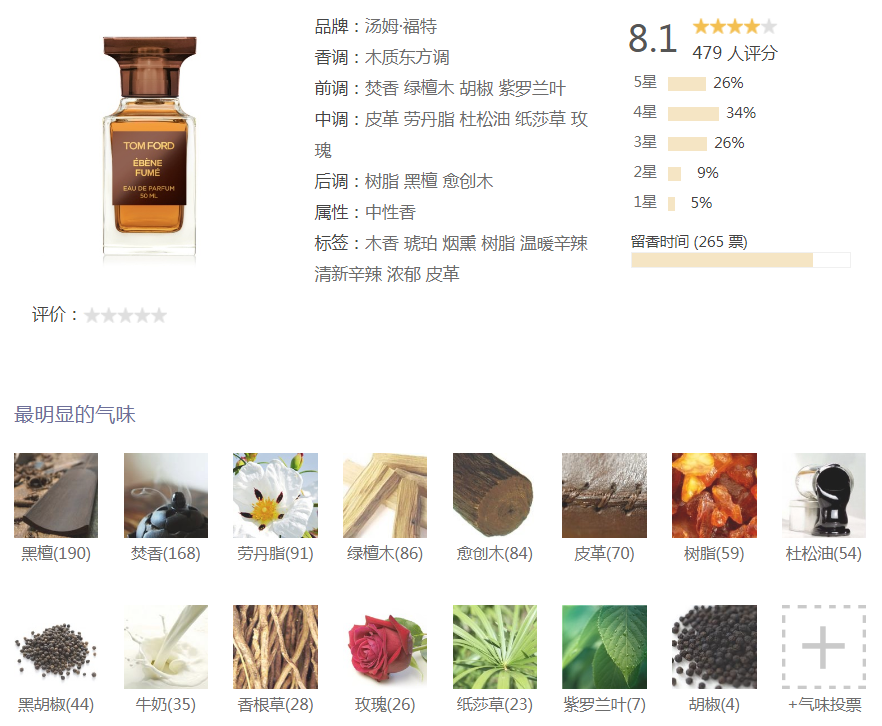Open the 皮革 leather image
The image size is (882, 726).
pyautogui.click(x=604, y=495)
